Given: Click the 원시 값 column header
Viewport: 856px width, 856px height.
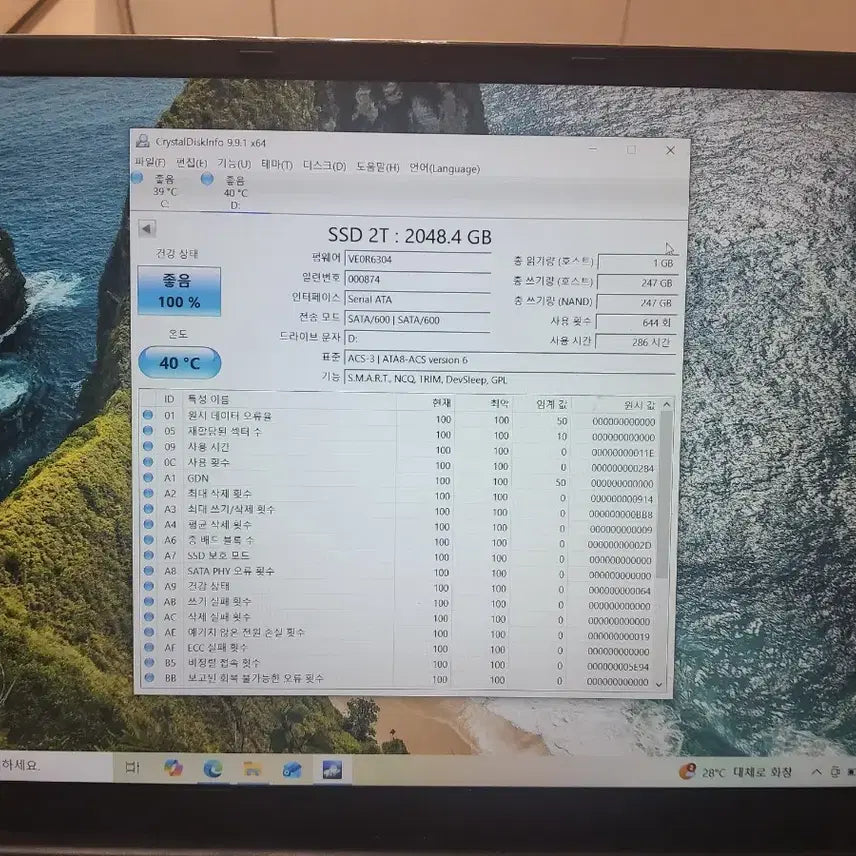Looking at the screenshot, I should click(x=639, y=405).
